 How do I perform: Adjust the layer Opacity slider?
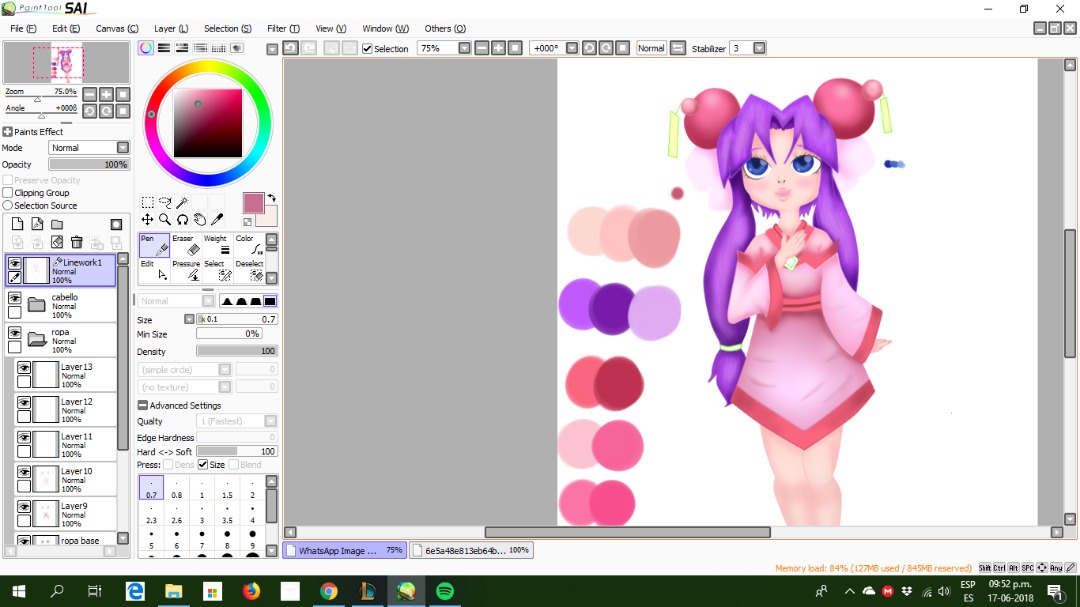(x=89, y=165)
